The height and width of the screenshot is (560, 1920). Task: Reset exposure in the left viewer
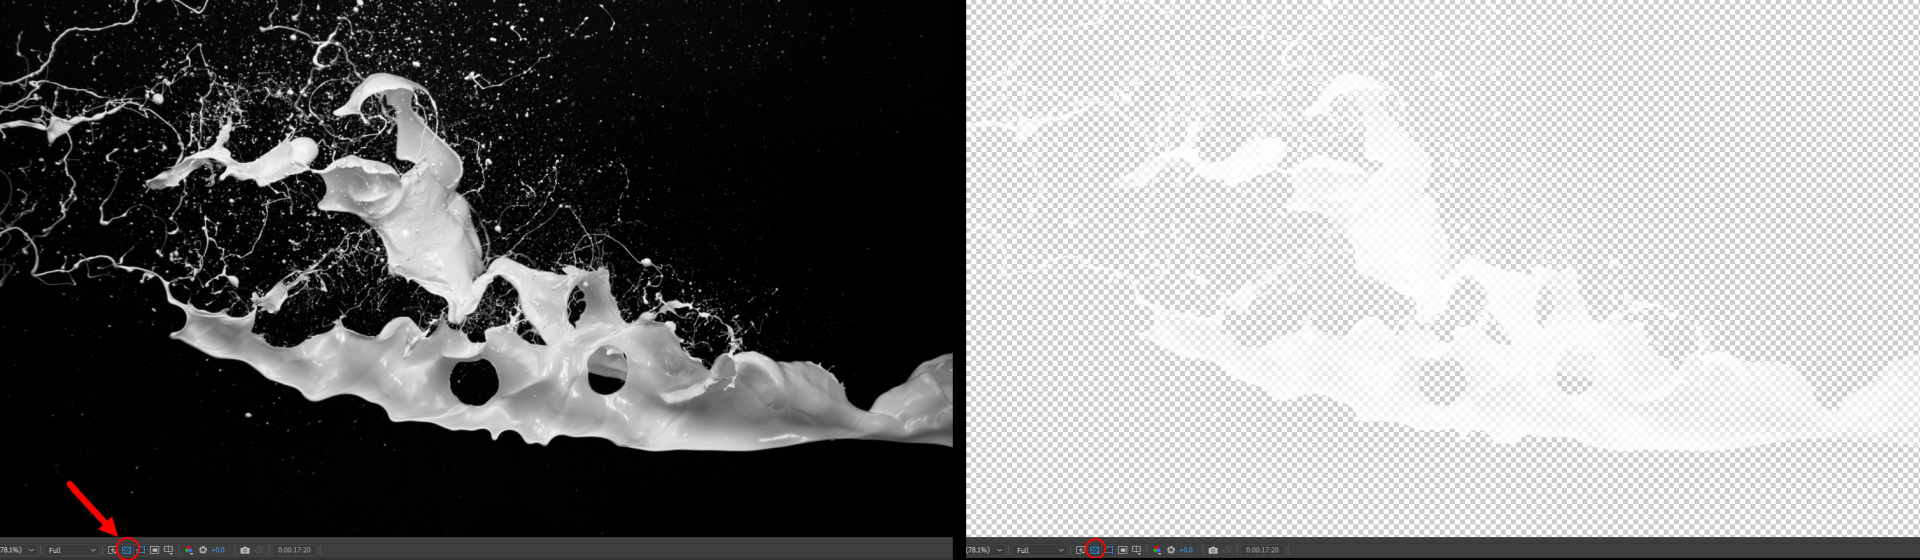(203, 550)
